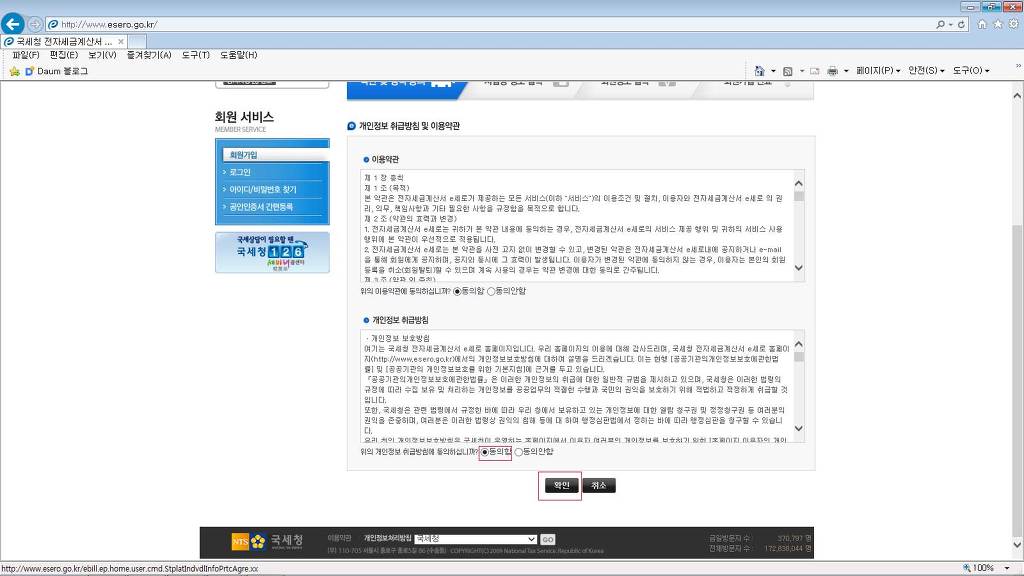Open the home icon beside the favorites star
Image resolution: width=1024 pixels, height=576 pixels.
point(982,24)
